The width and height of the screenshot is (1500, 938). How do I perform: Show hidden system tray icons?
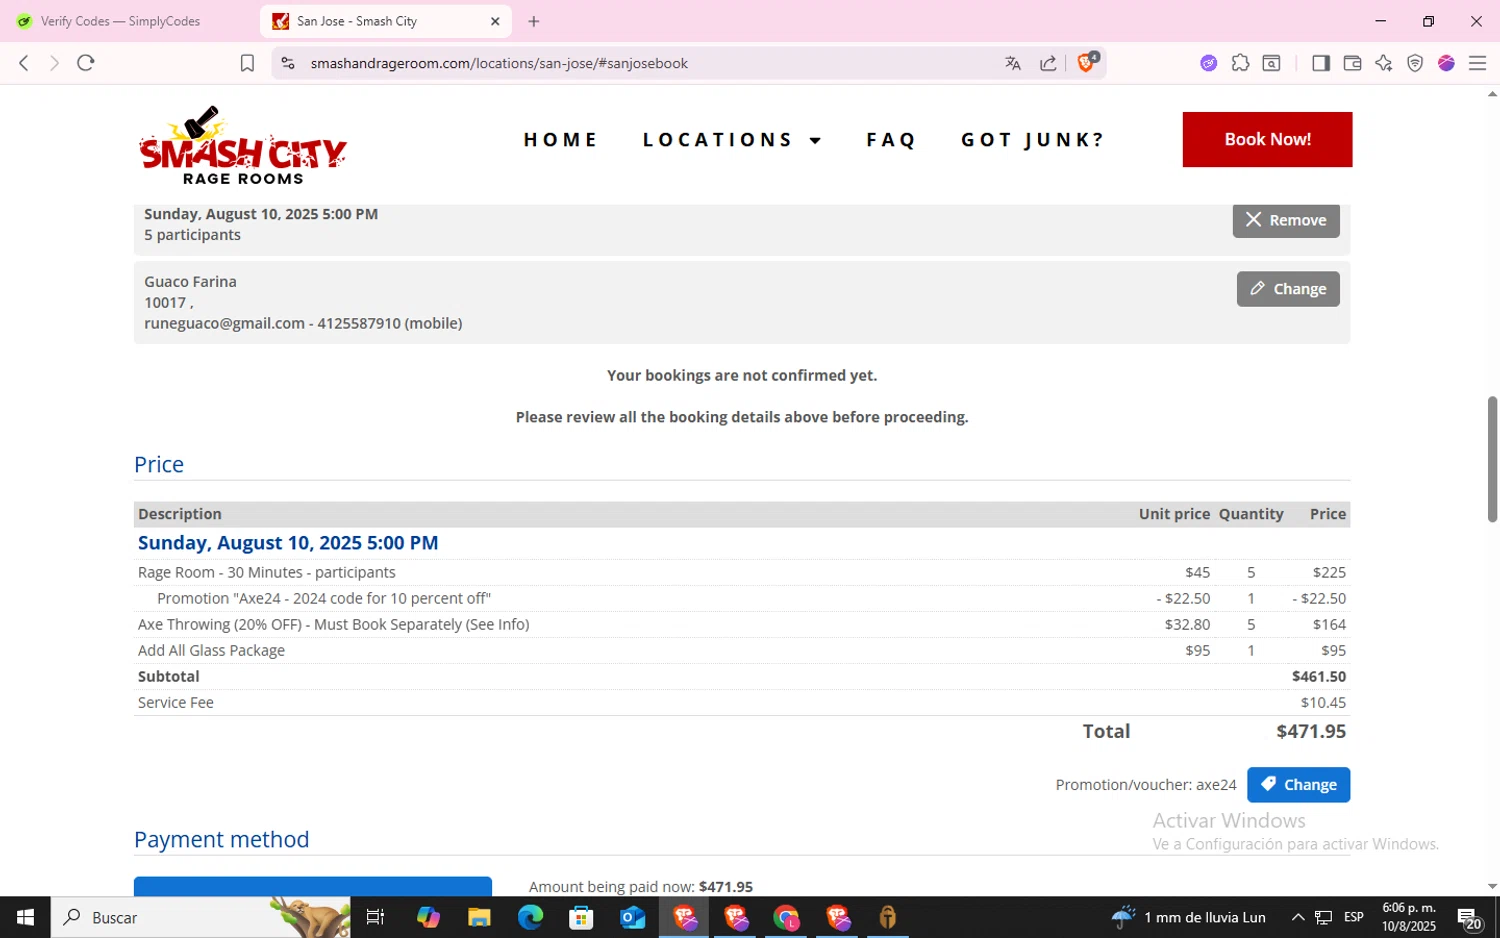pyautogui.click(x=1297, y=917)
